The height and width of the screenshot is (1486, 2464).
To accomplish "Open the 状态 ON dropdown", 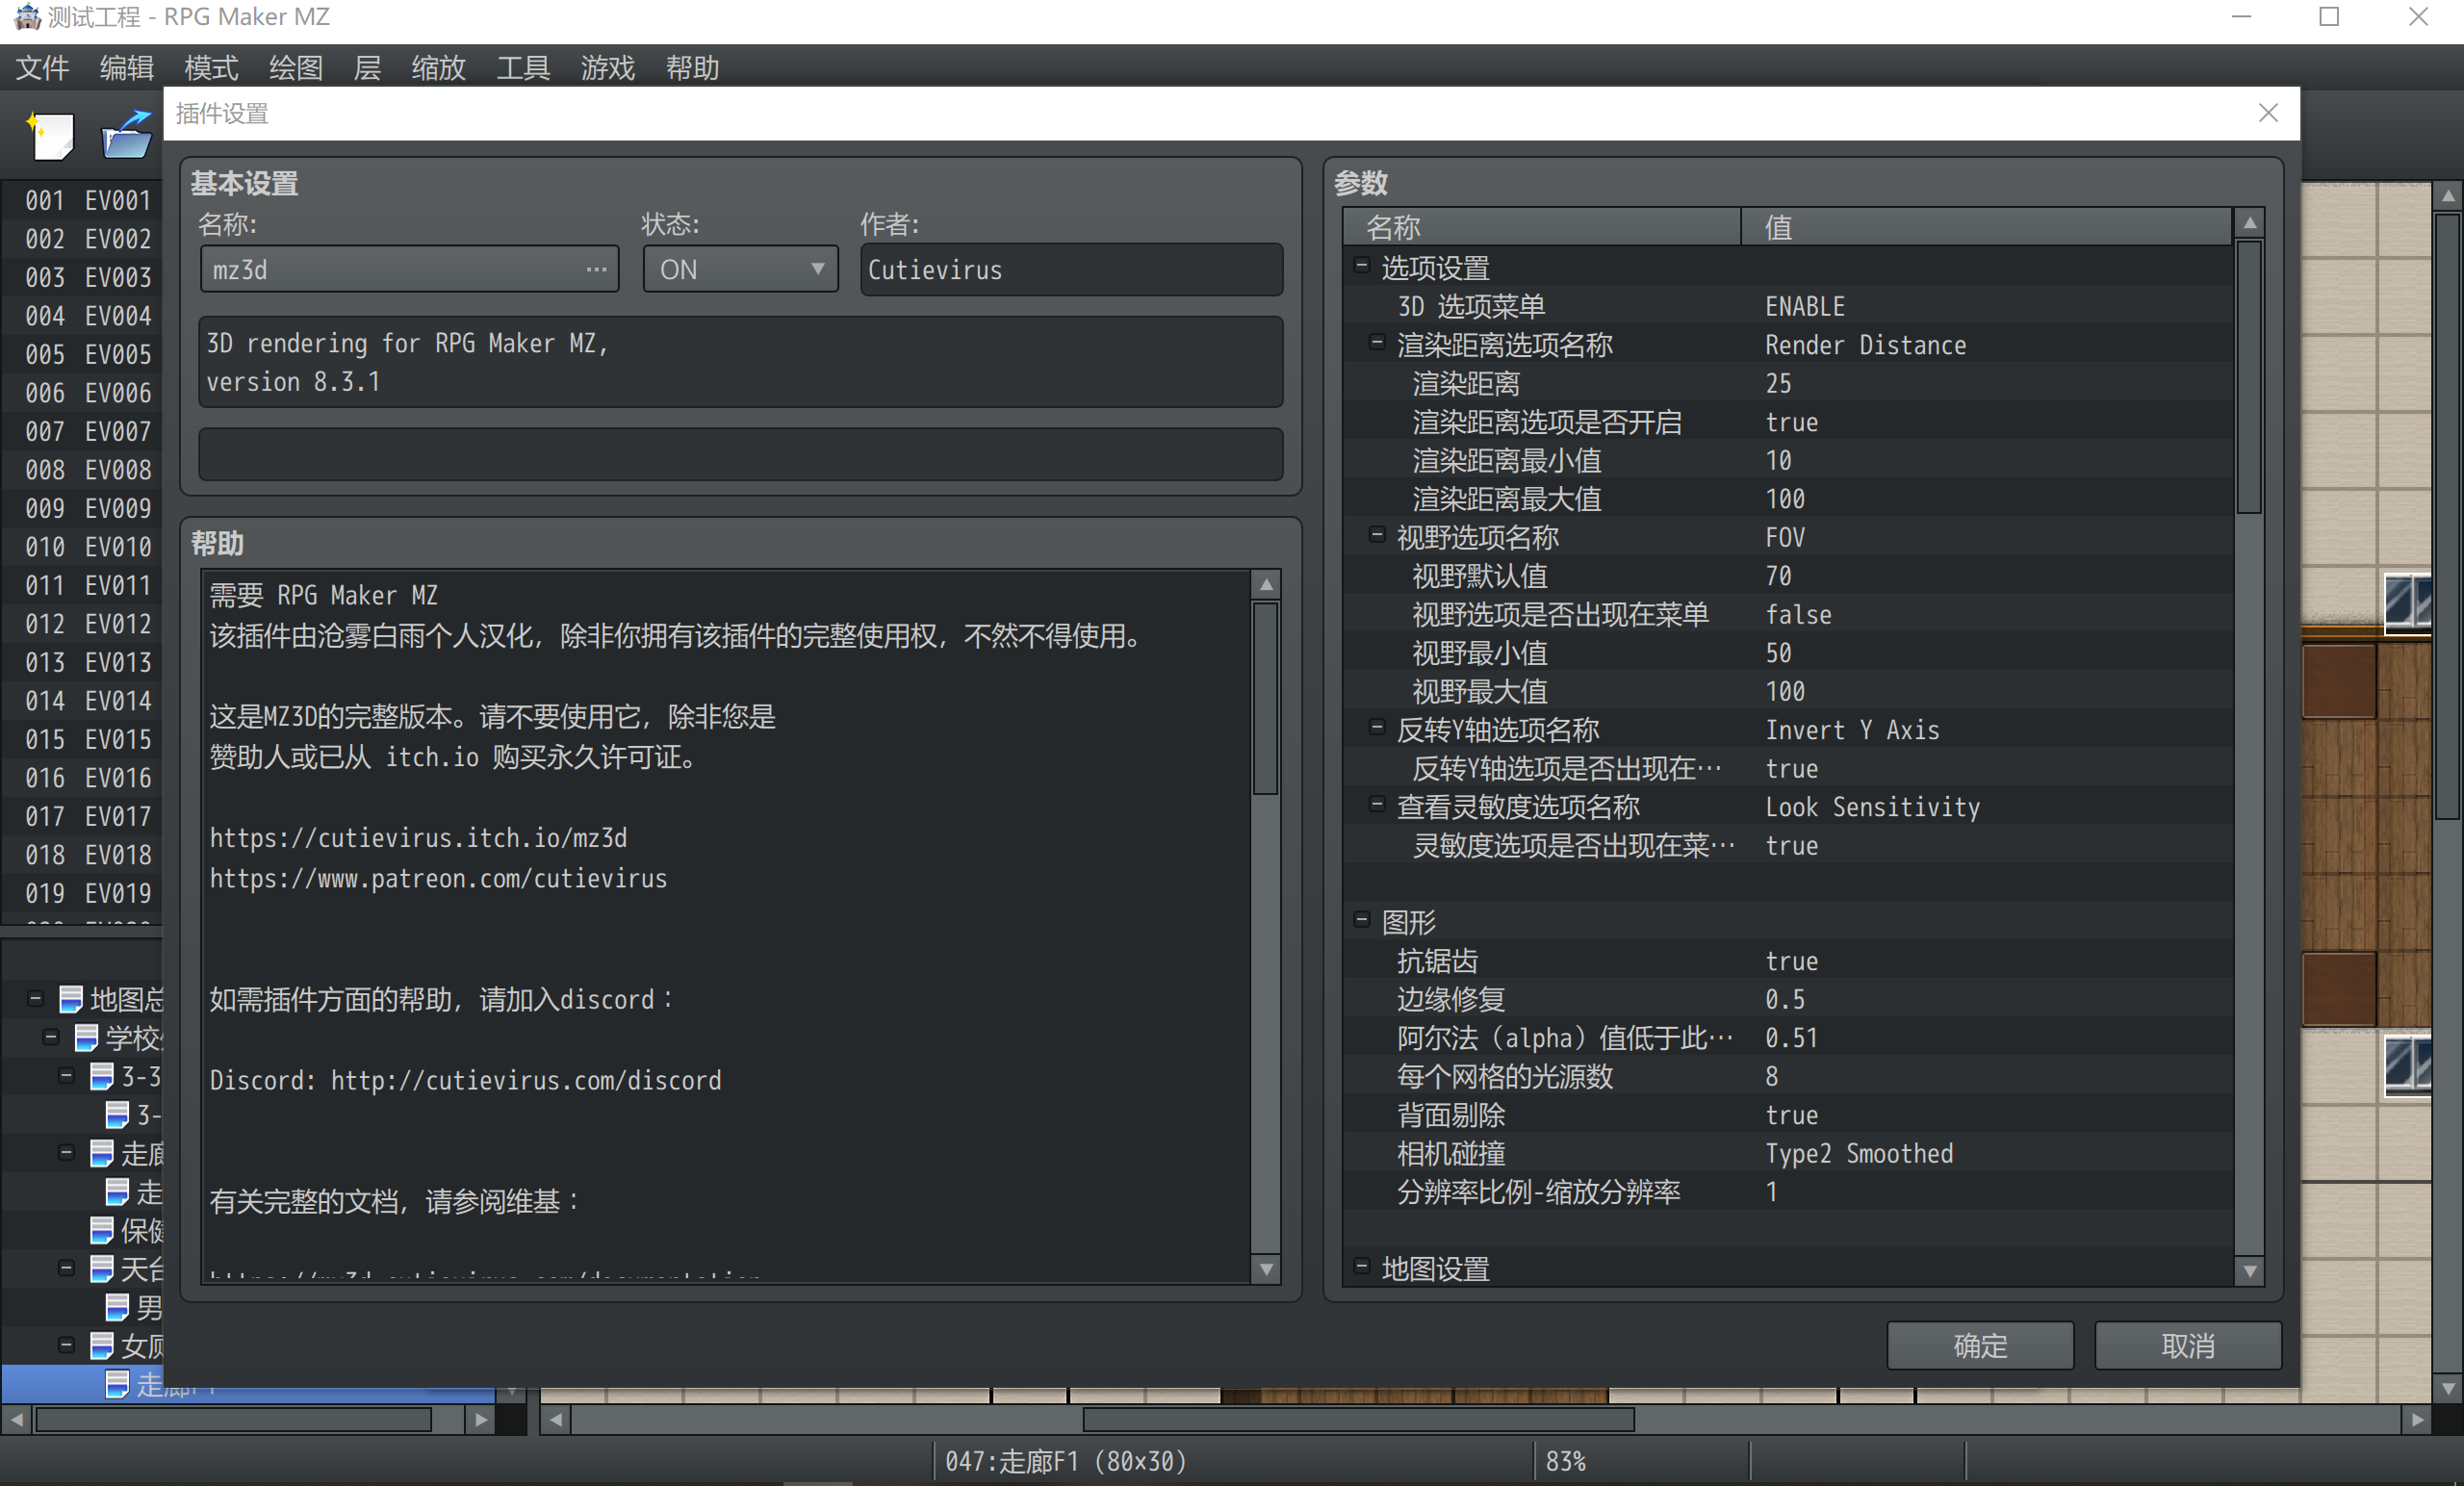I will point(741,270).
